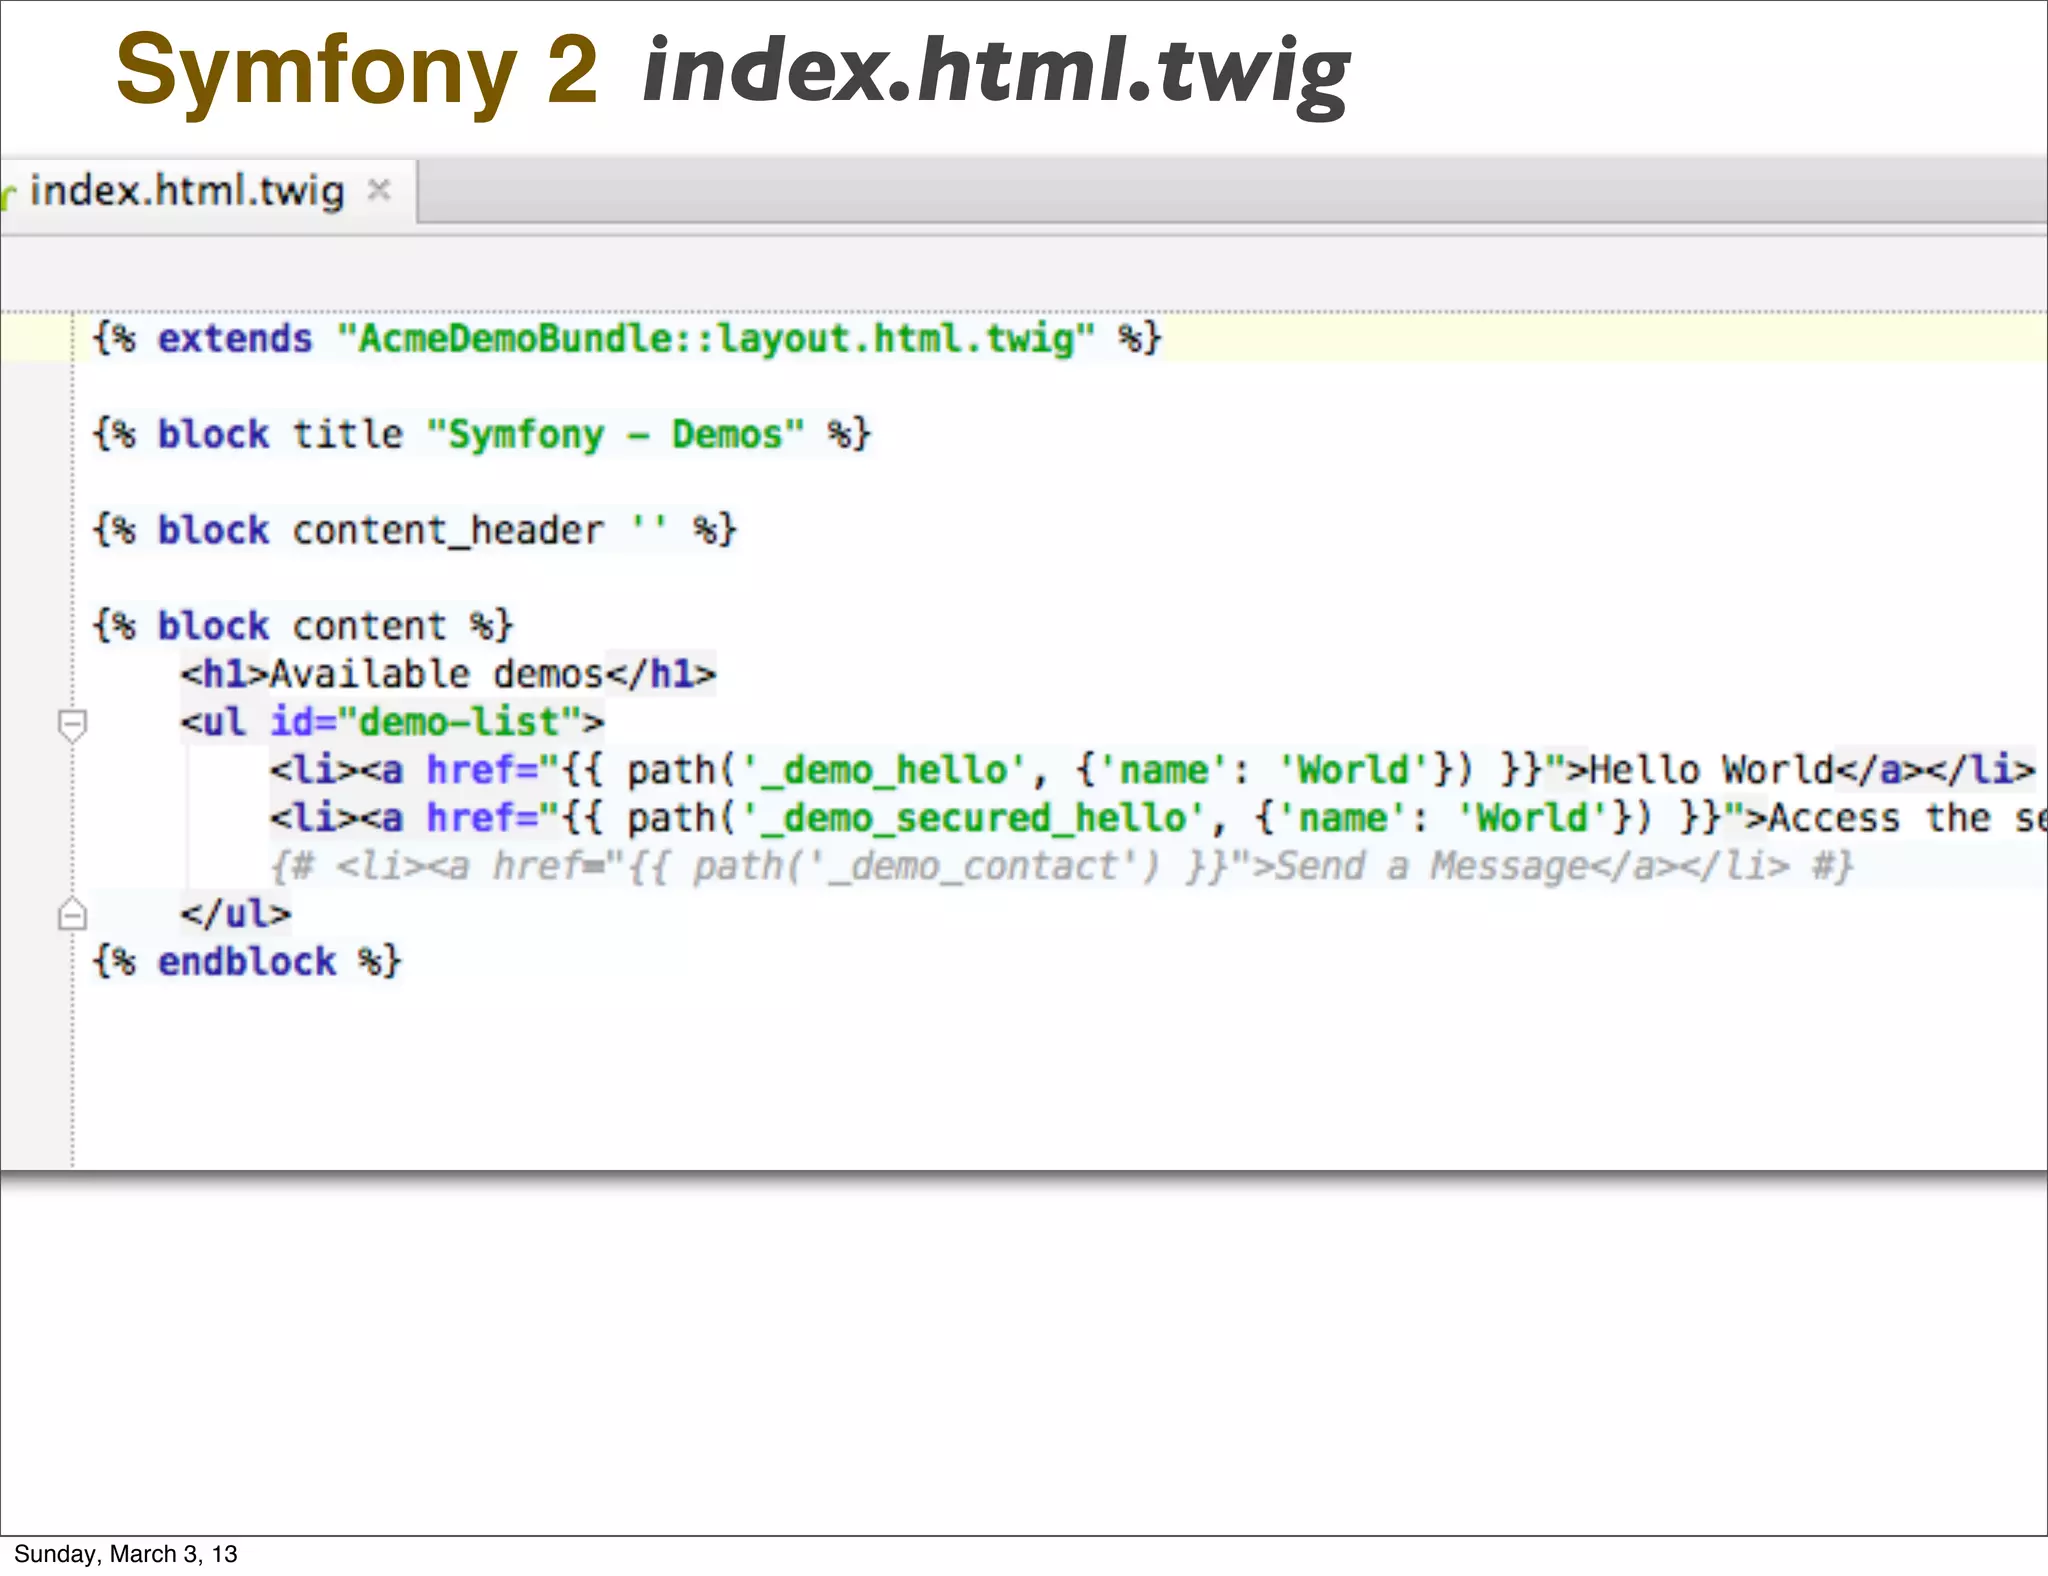The height and width of the screenshot is (1576, 2048).
Task: Collapse the ul demo-list fold marker
Action: (x=72, y=724)
